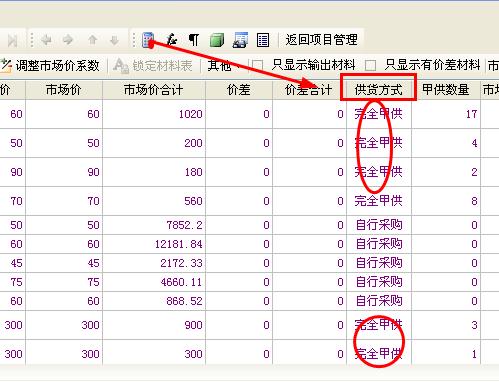Viewport: 499px width, 382px height.
Task: Click 完全甲供 in the 200 row
Action: [379, 143]
